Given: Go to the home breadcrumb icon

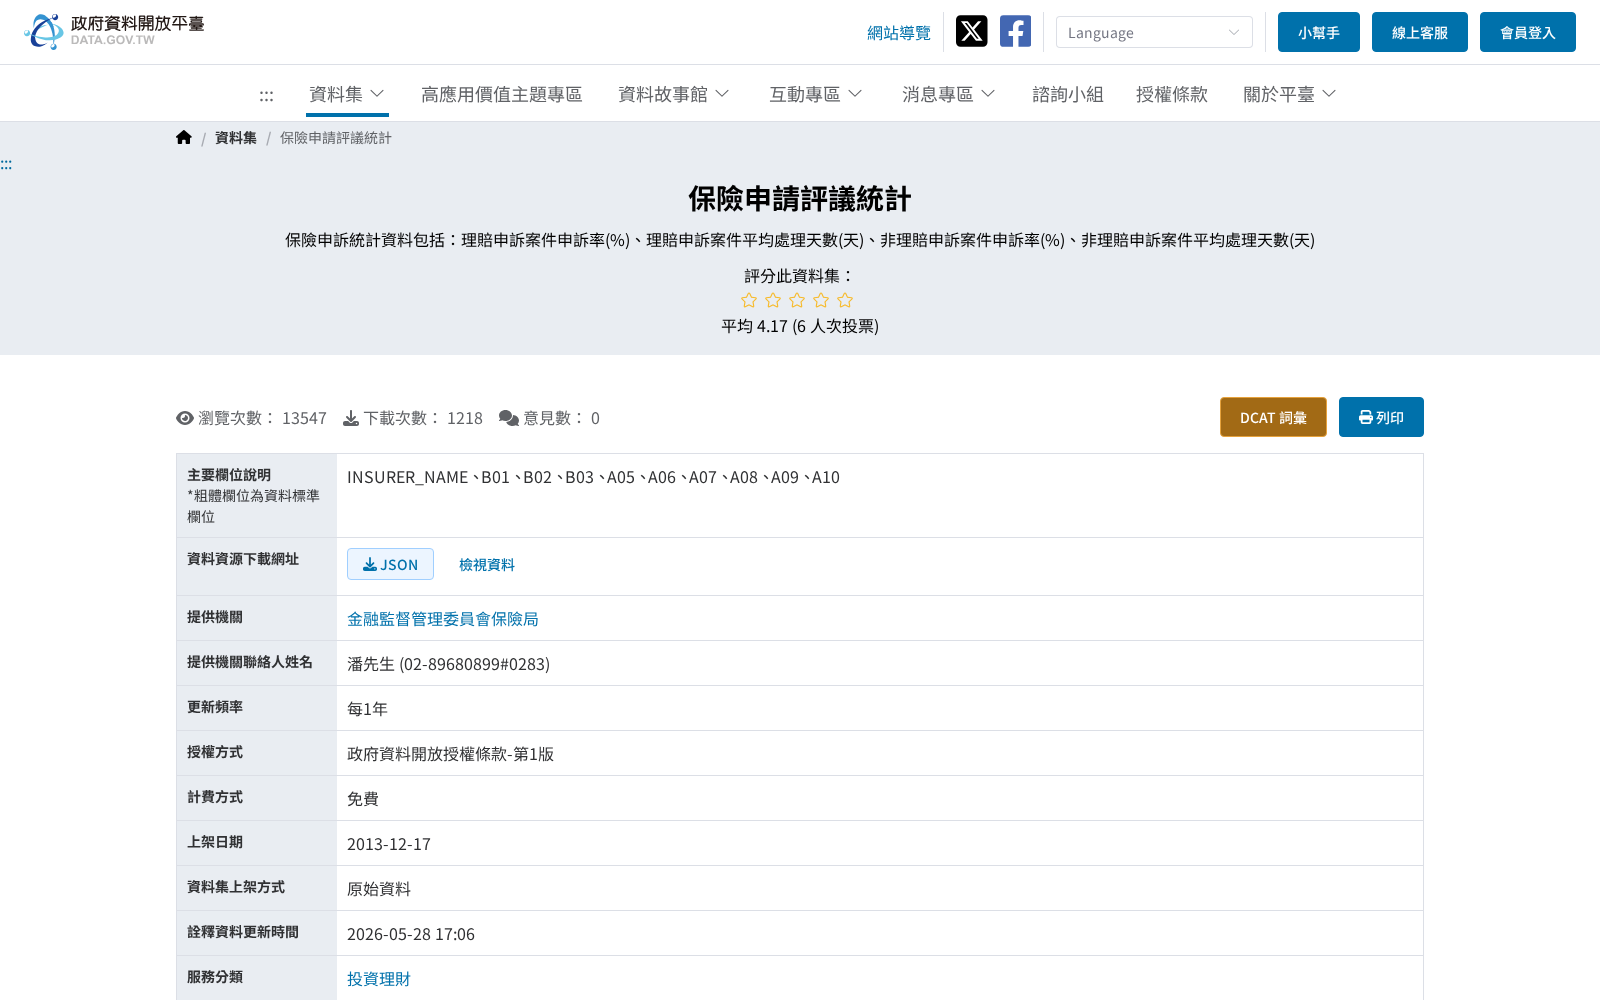Looking at the screenshot, I should point(184,137).
